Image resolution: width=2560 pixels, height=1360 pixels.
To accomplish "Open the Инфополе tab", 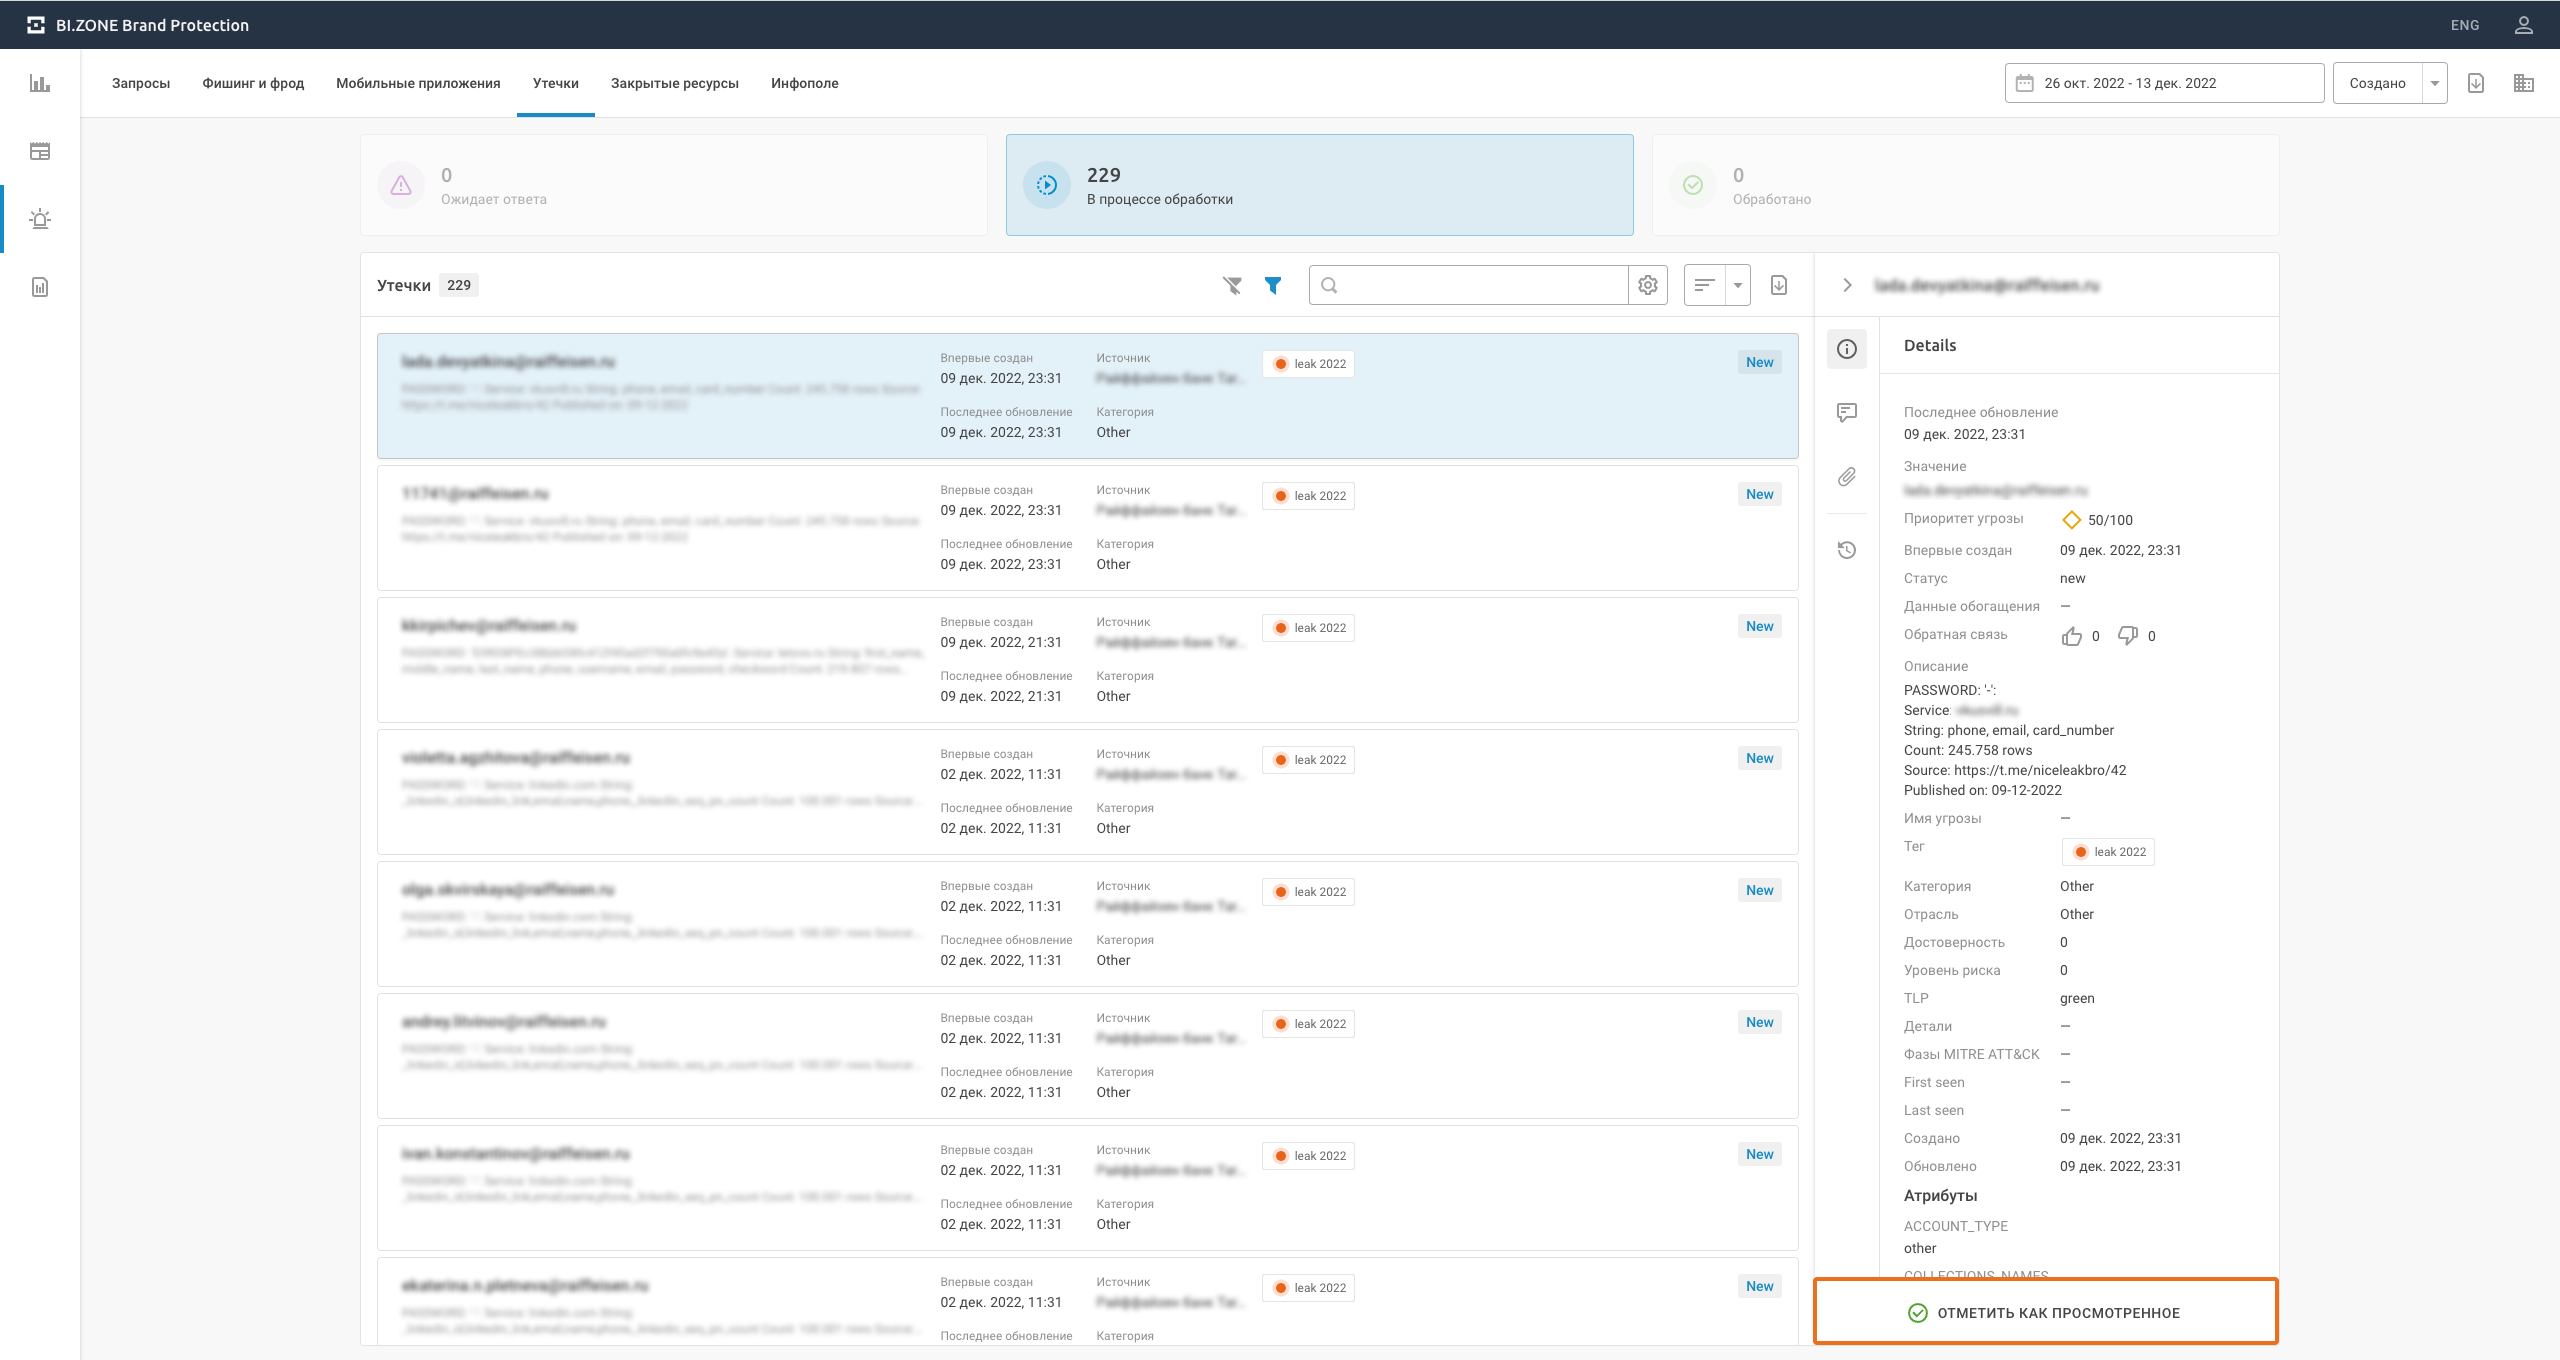I will click(x=805, y=83).
